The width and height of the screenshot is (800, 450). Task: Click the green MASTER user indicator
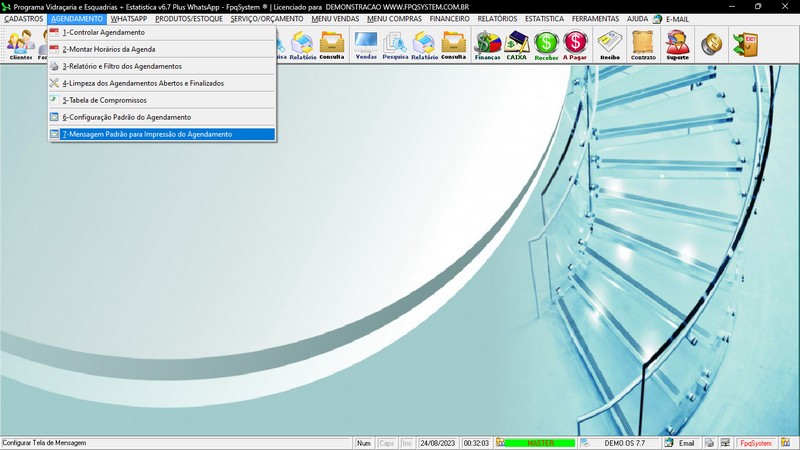[540, 443]
